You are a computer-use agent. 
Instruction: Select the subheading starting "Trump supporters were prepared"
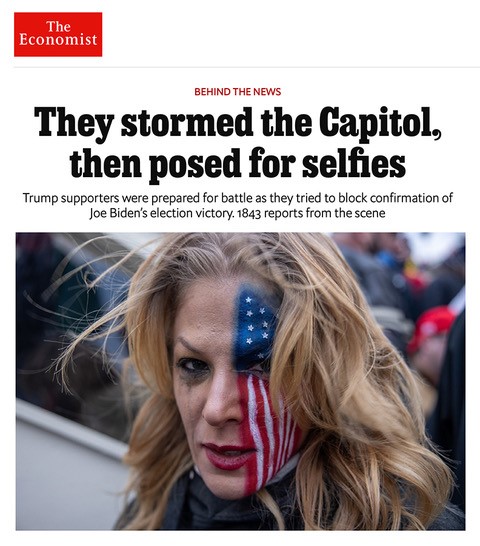click(238, 205)
